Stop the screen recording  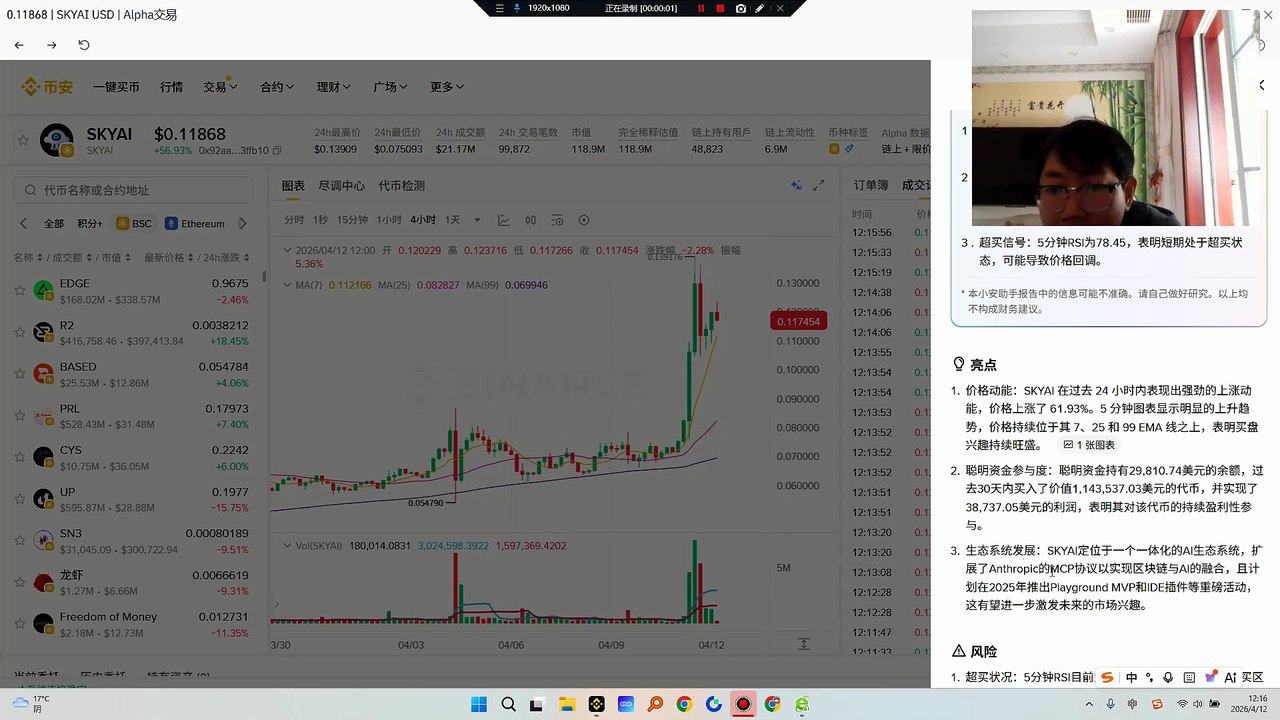pyautogui.click(x=720, y=8)
